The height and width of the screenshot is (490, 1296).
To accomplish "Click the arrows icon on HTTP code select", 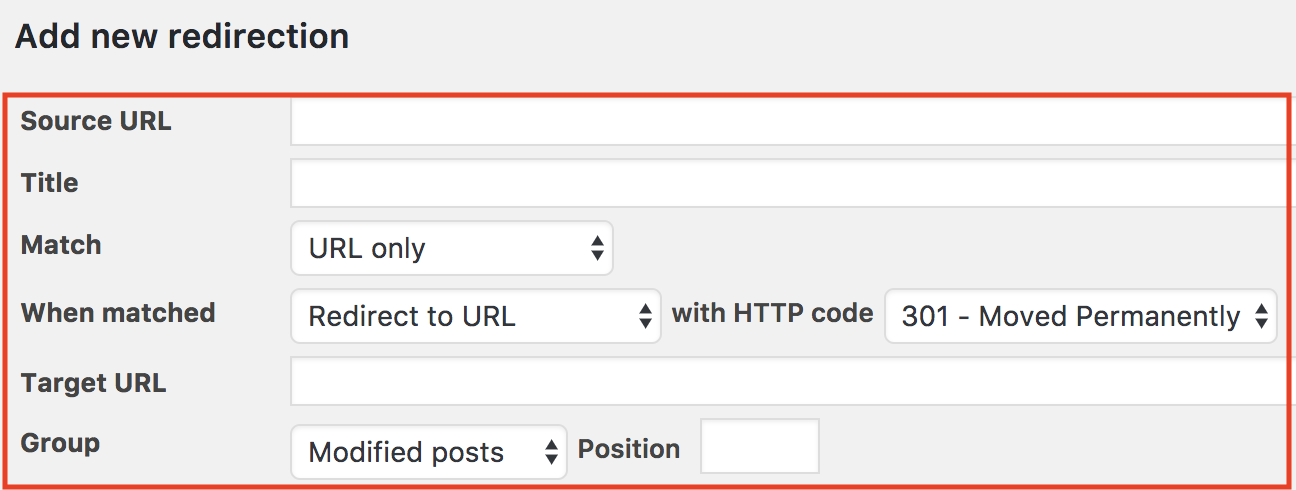I will 1261,317.
